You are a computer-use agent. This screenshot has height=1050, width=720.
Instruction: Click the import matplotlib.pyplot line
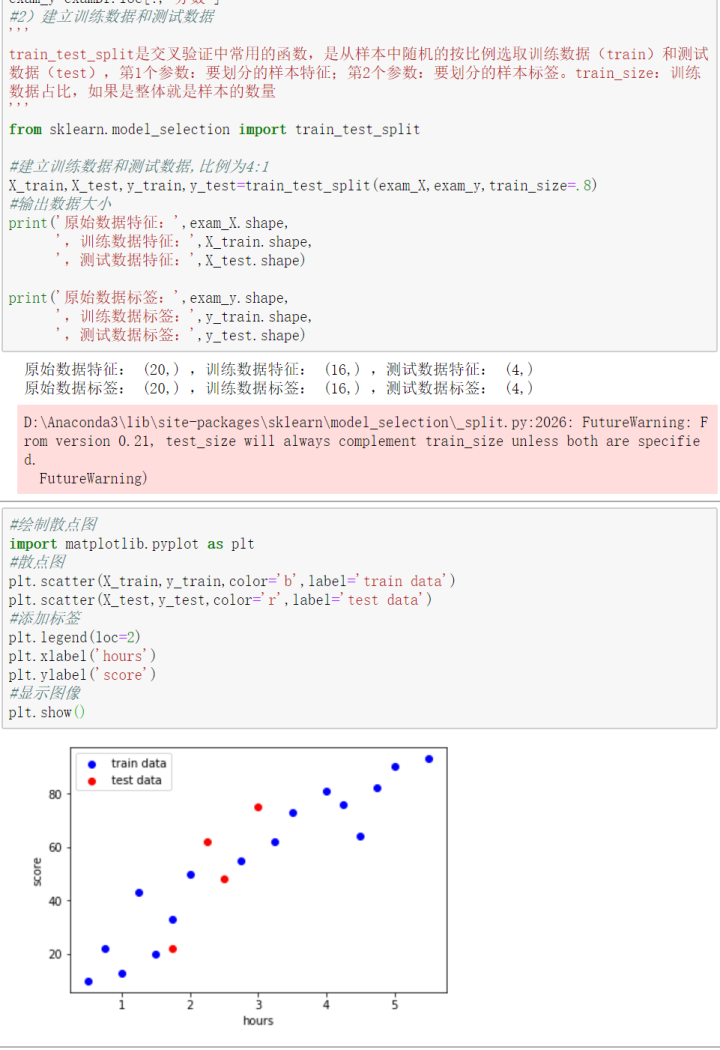tap(132, 544)
